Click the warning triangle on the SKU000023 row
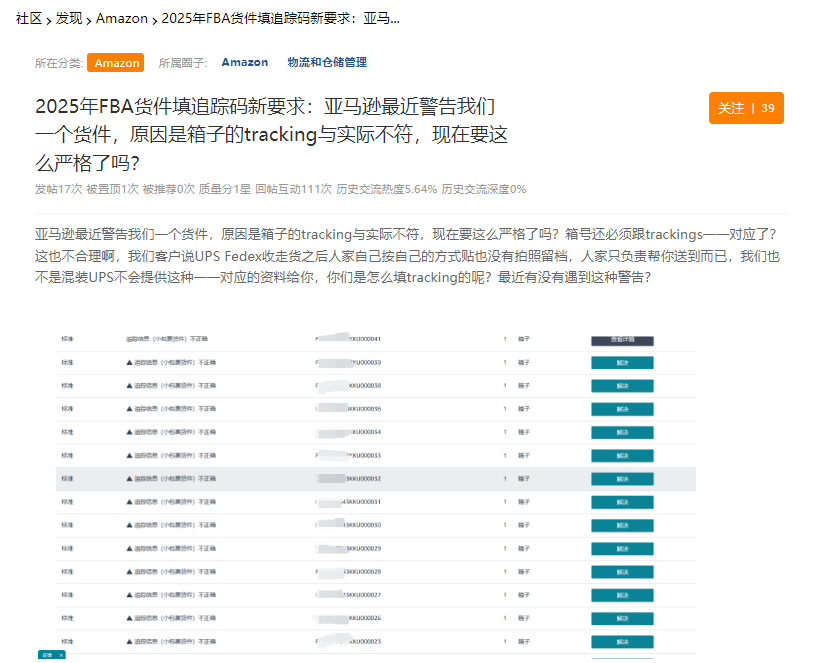This screenshot has height=663, width=815. 128,641
